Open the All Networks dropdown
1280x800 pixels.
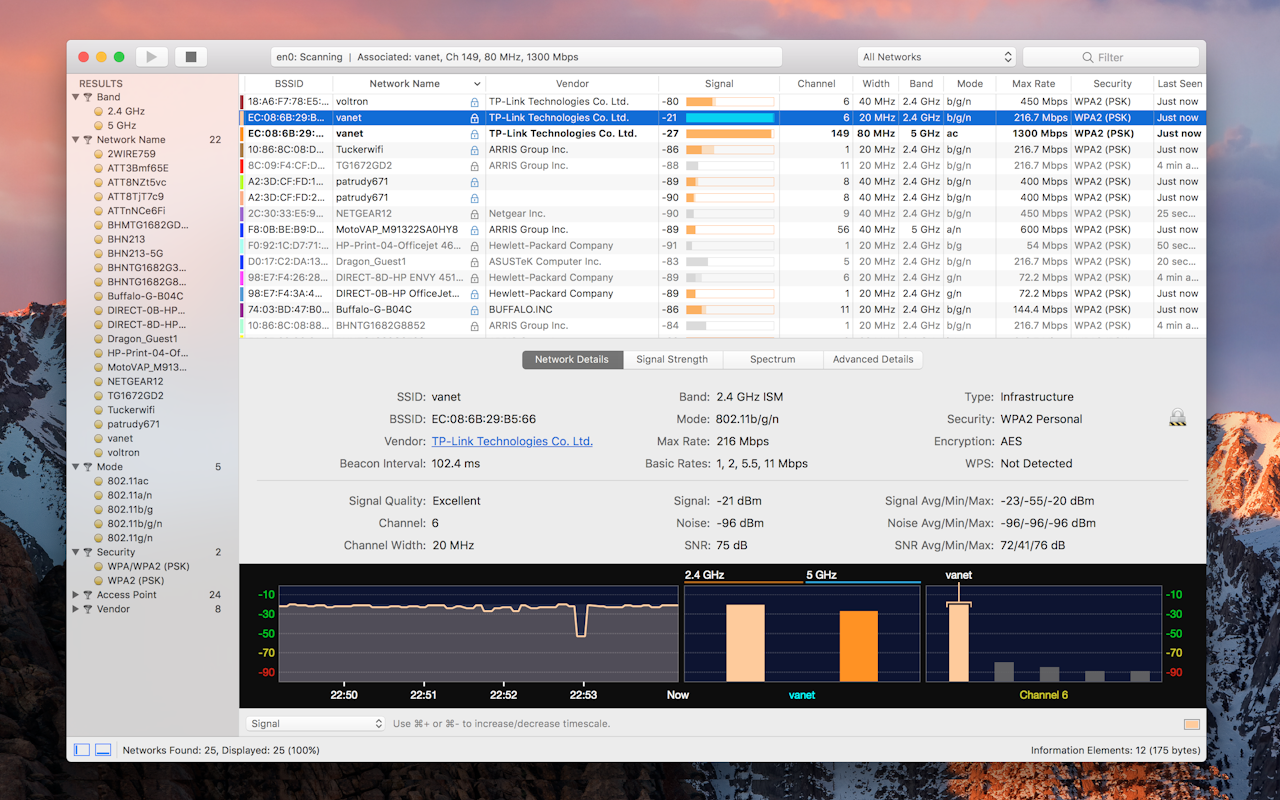click(x=936, y=56)
